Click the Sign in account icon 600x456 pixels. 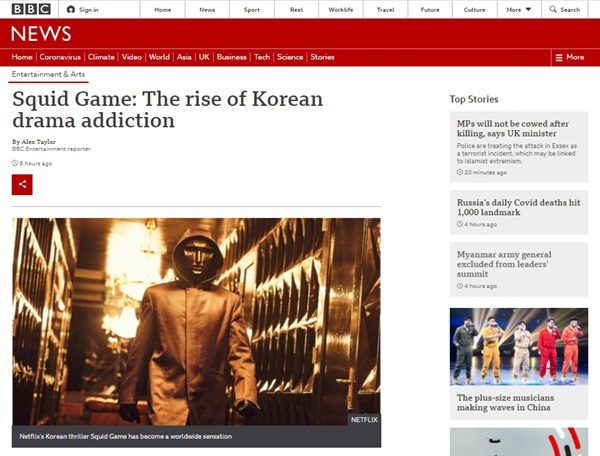[x=71, y=10]
